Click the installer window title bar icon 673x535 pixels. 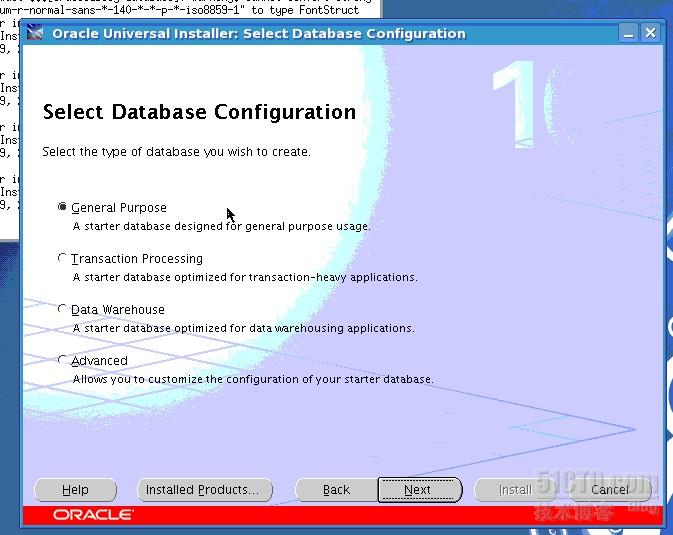(35, 33)
